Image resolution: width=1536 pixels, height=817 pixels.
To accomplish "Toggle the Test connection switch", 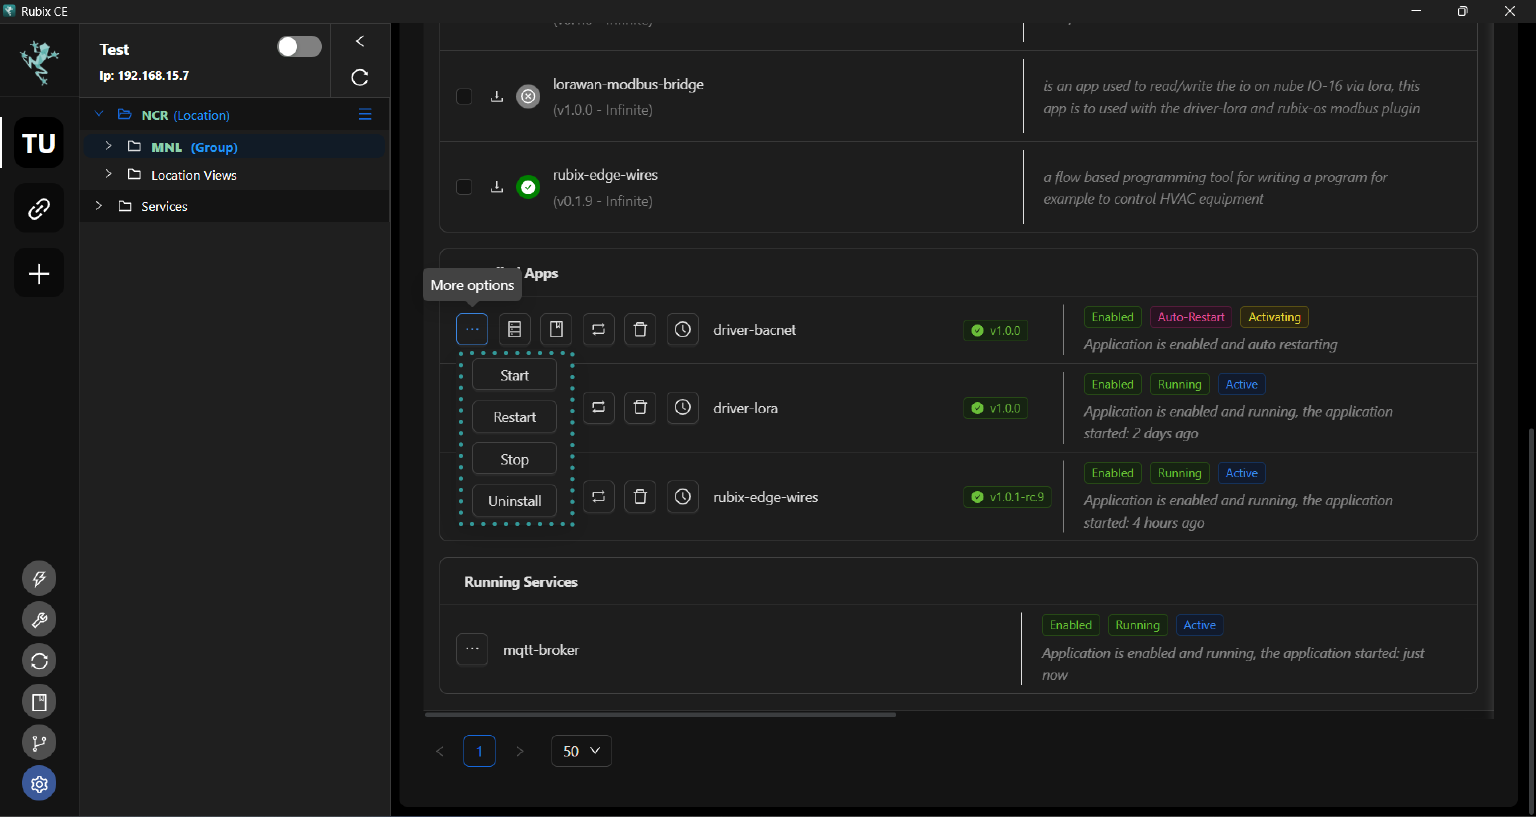I will (x=299, y=47).
